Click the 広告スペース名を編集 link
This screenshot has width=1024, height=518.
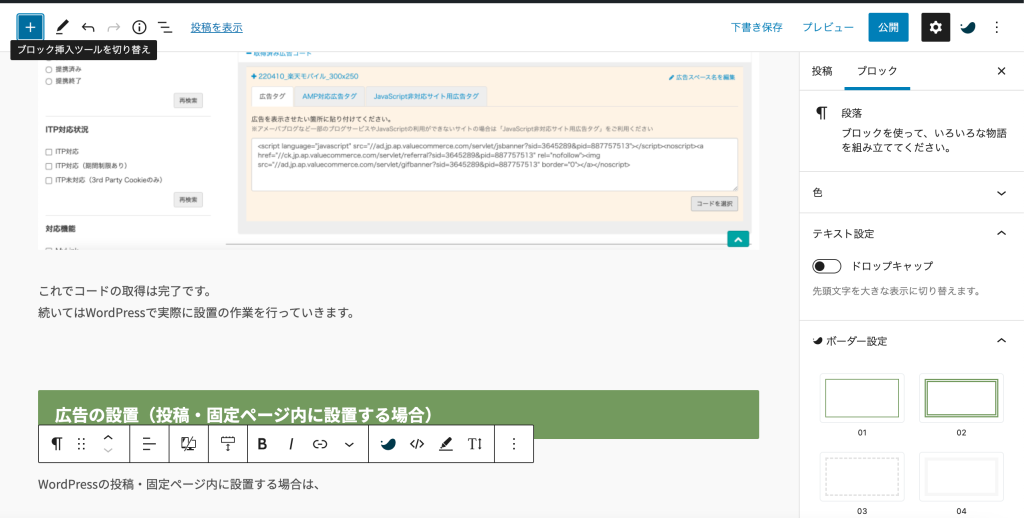coord(702,77)
